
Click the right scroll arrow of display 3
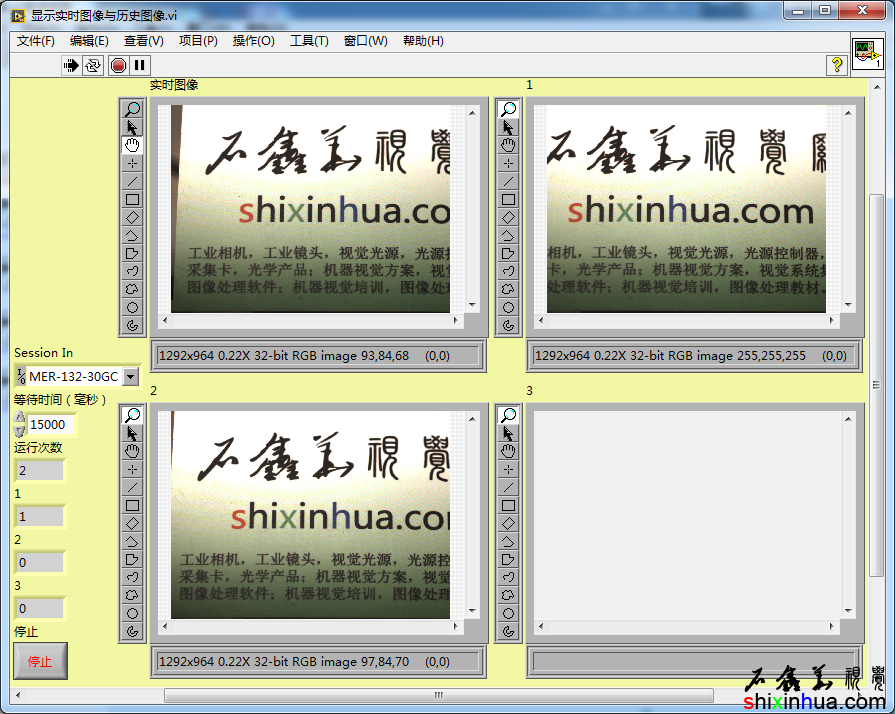coord(832,626)
